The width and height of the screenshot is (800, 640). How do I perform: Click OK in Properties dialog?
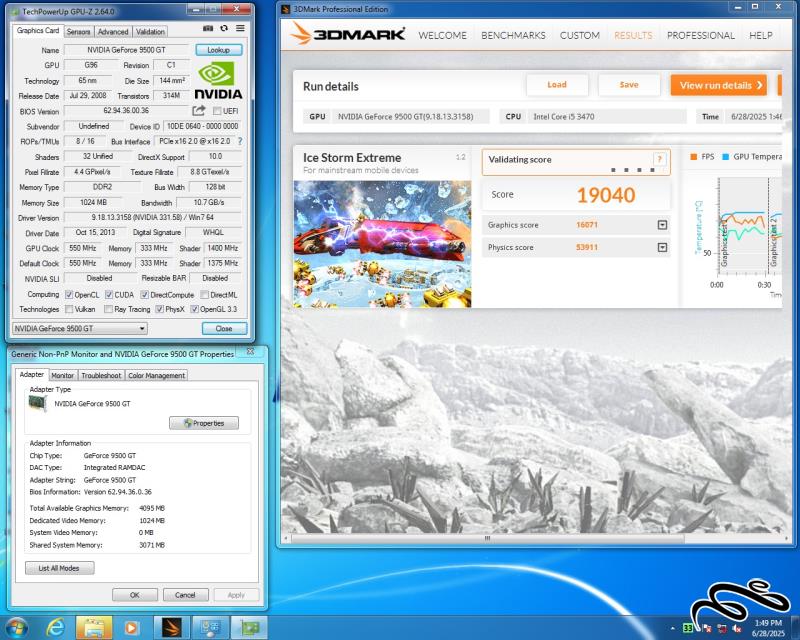pos(135,595)
